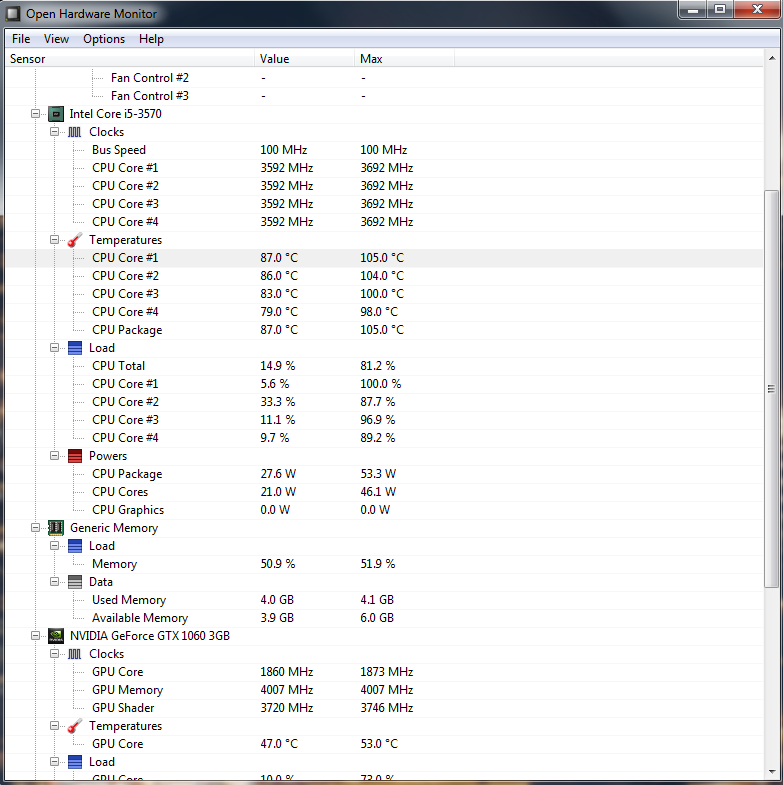Select CPU Core #1 temperature row at 87.0 °C
This screenshot has width=783, height=785.
click(384, 258)
